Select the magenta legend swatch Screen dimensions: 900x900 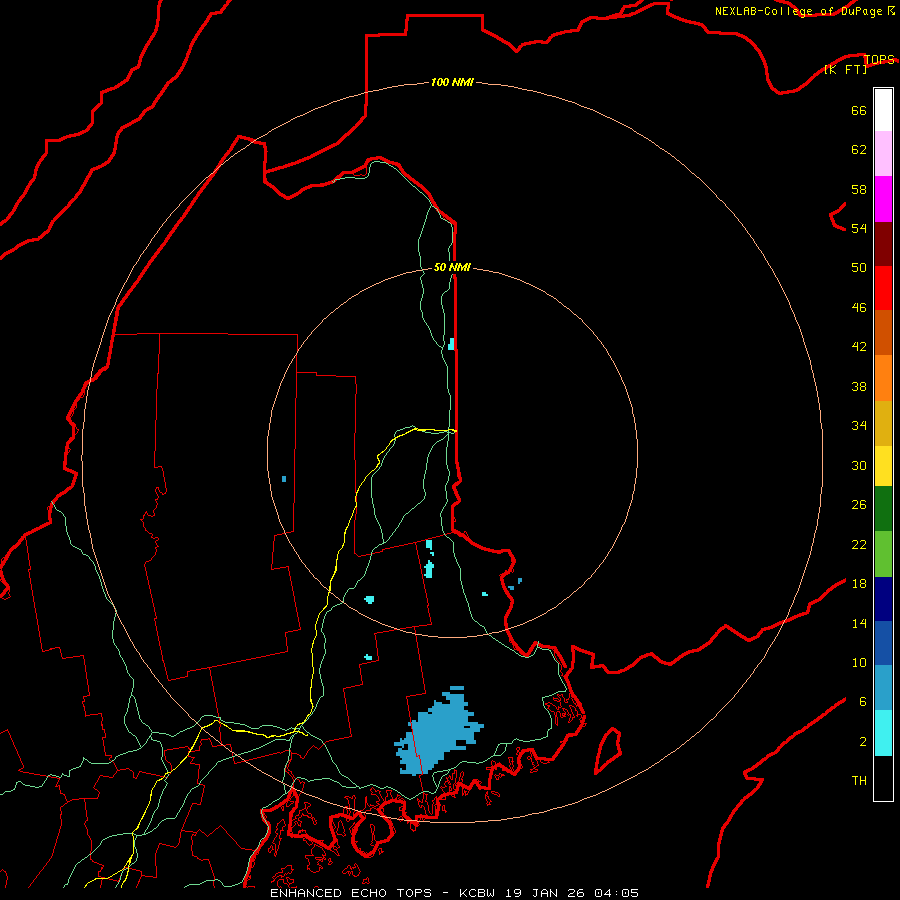coord(883,199)
